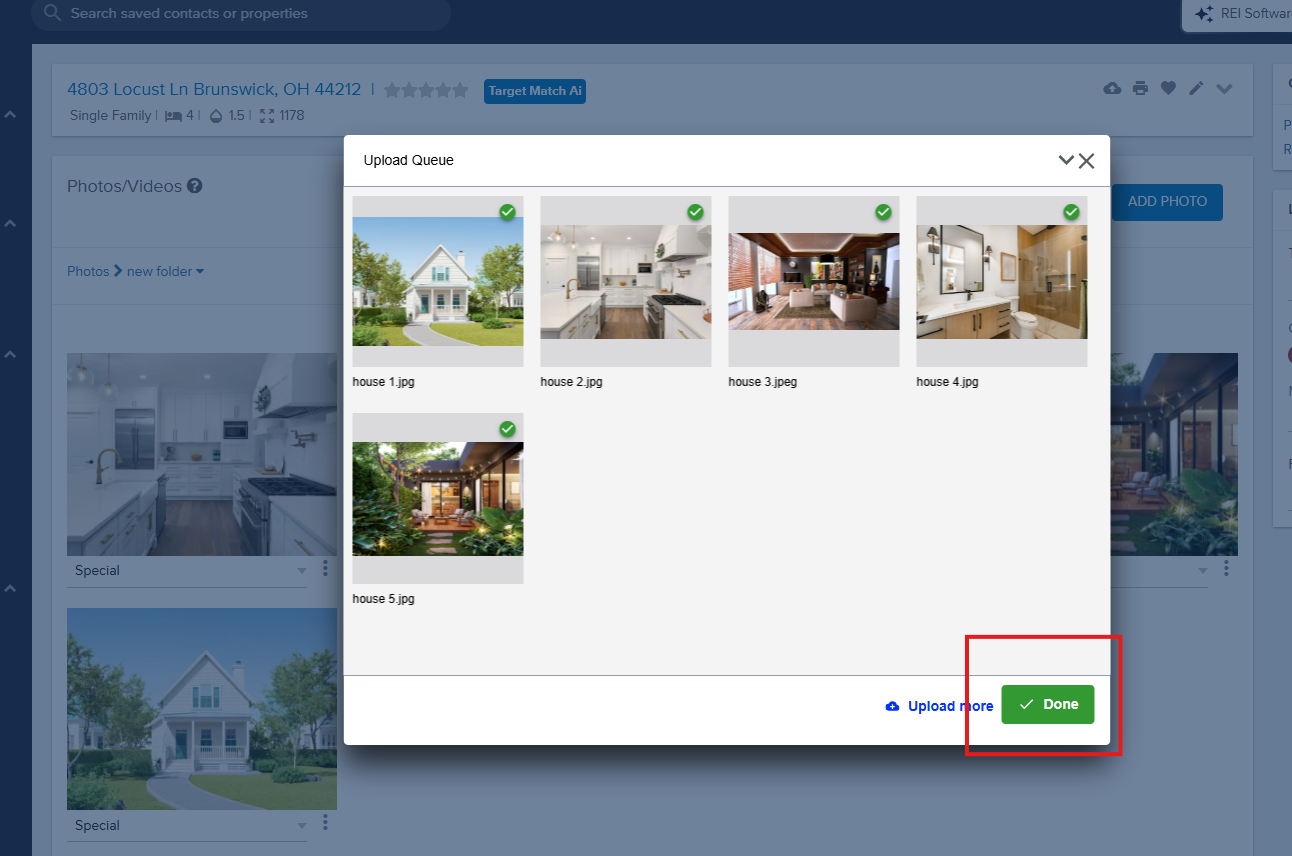1292x856 pixels.
Task: Click the print icon in property header
Action: point(1140,89)
